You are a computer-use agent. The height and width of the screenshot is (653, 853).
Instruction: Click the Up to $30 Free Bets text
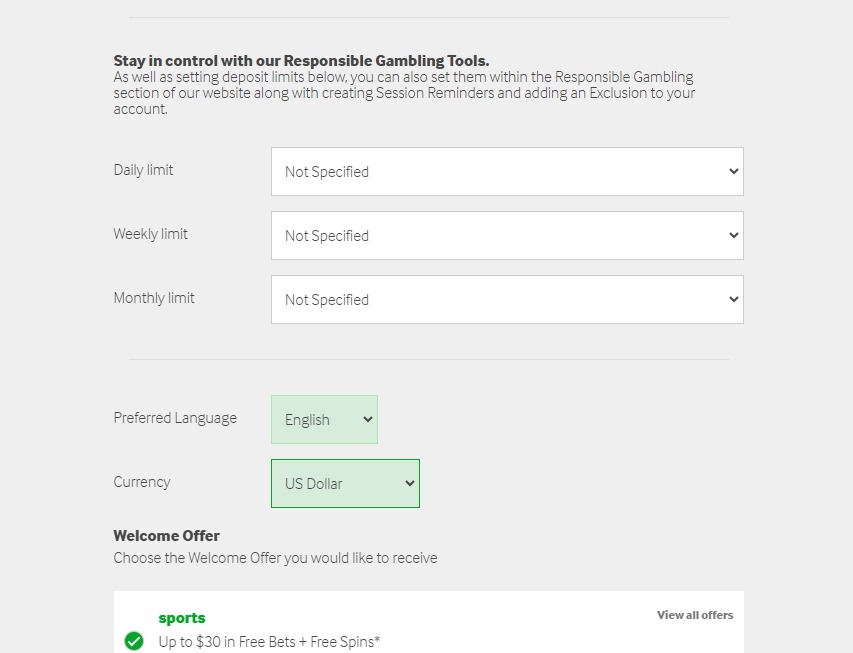(269, 642)
